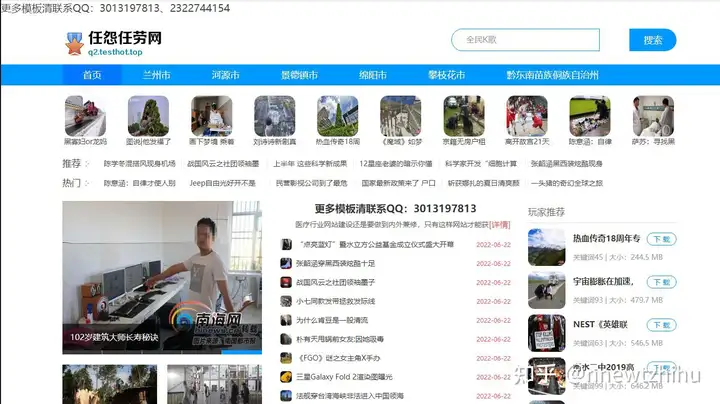This screenshot has height=404, width=720.
Task: Open article 《FGO》谜之女主角X手办
Action: pos(338,358)
